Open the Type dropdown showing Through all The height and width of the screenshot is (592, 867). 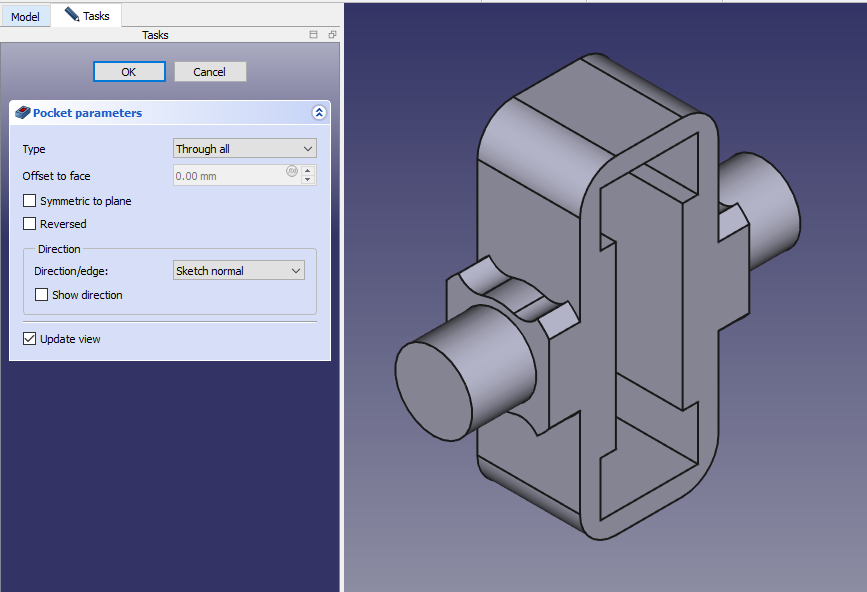pyautogui.click(x=245, y=149)
